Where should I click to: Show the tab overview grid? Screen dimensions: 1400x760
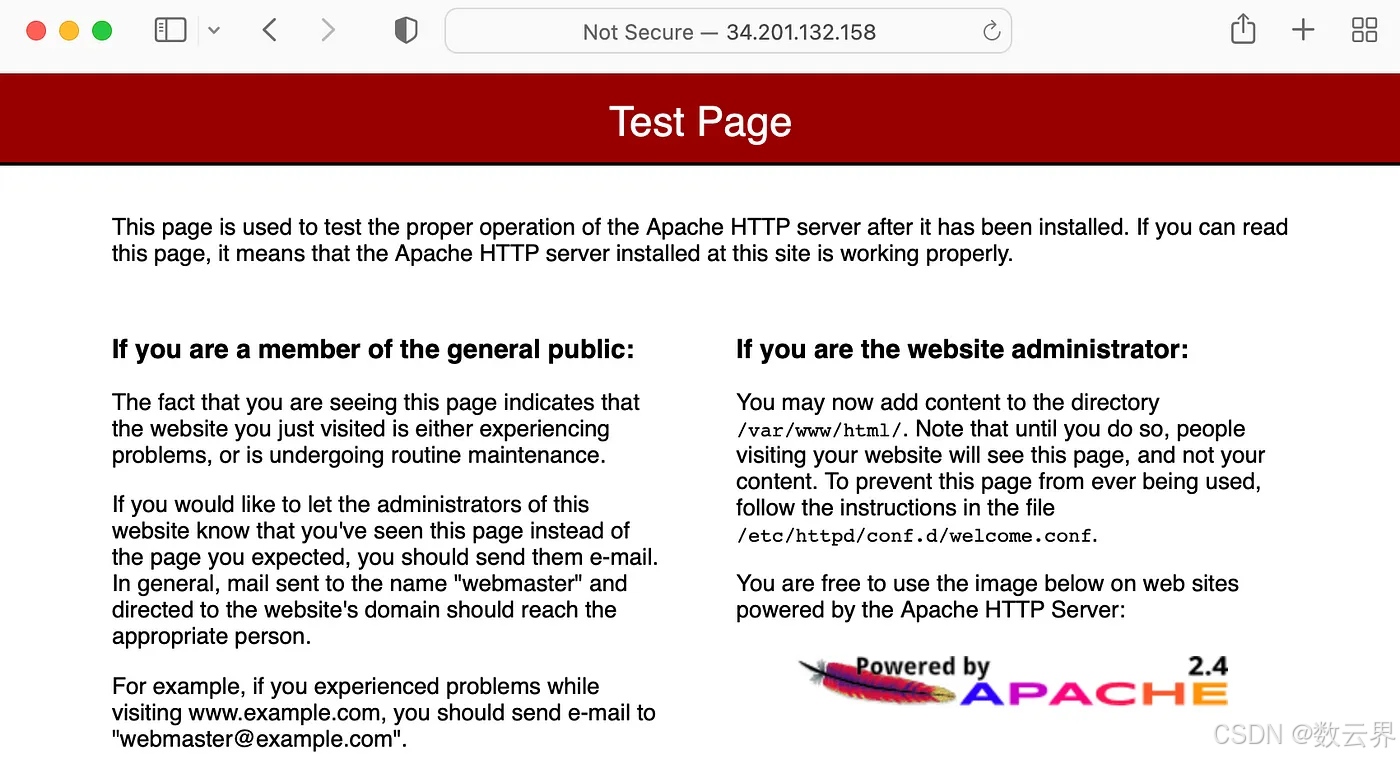click(1364, 30)
